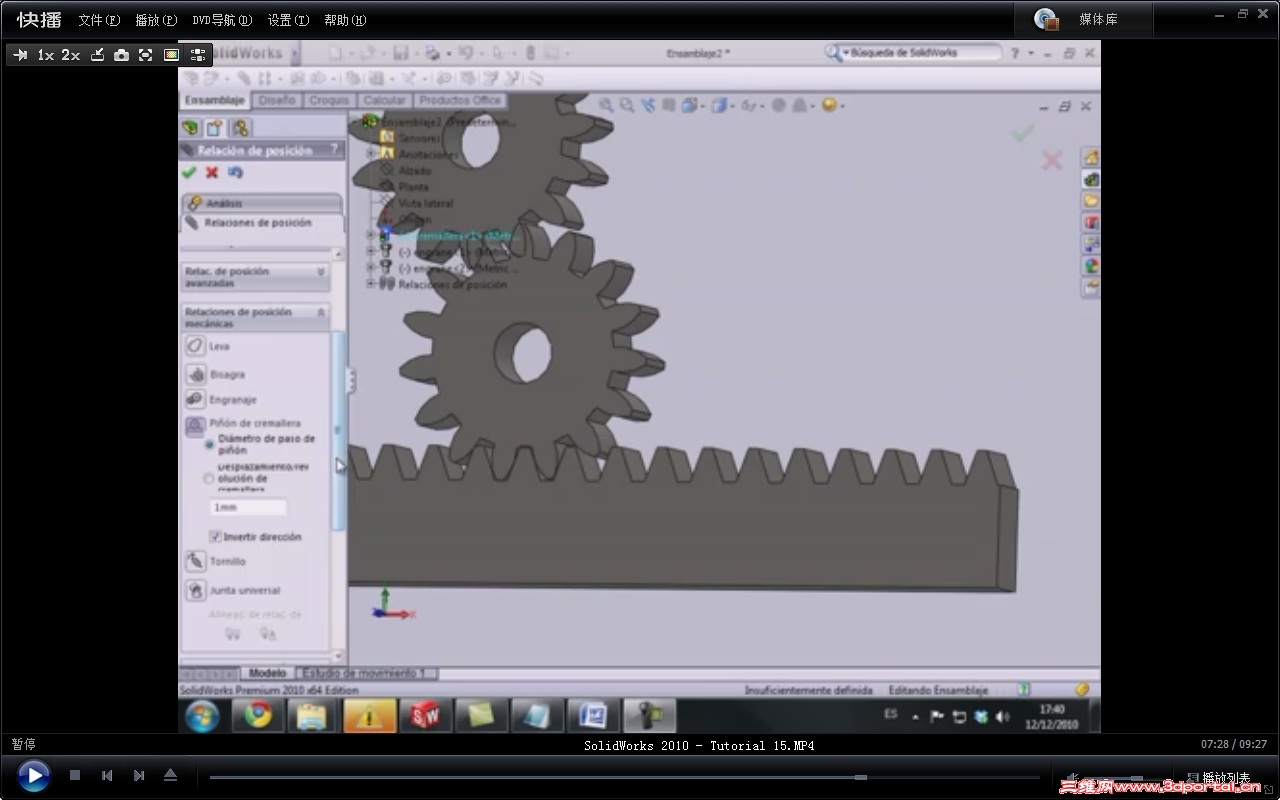Select Vista lateral in feature tree

[426, 203]
